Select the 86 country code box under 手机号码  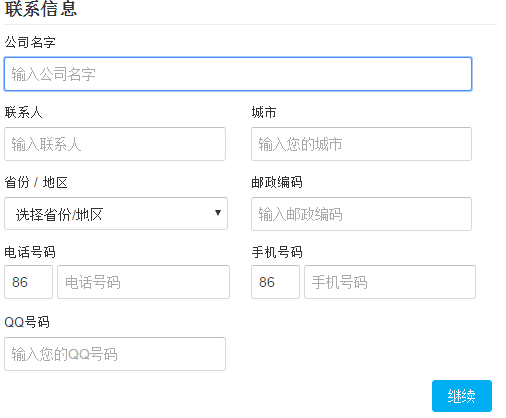275,282
